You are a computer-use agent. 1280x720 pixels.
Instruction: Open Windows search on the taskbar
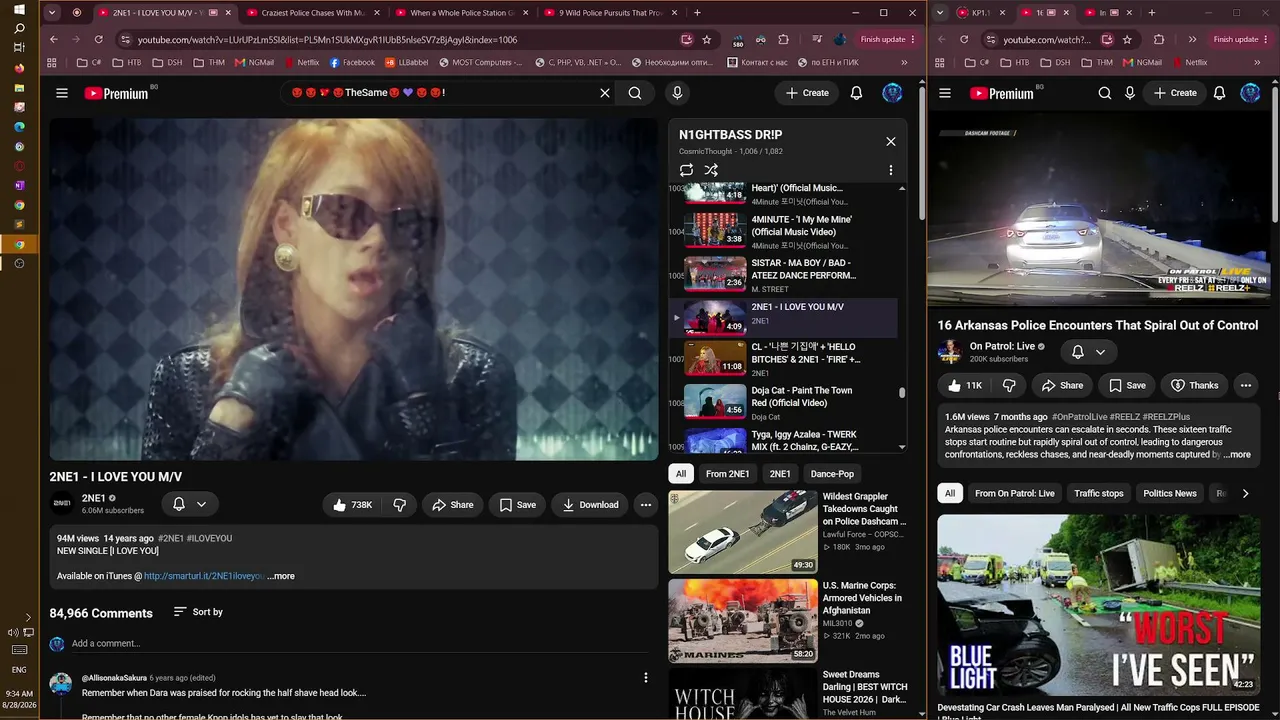(x=19, y=28)
